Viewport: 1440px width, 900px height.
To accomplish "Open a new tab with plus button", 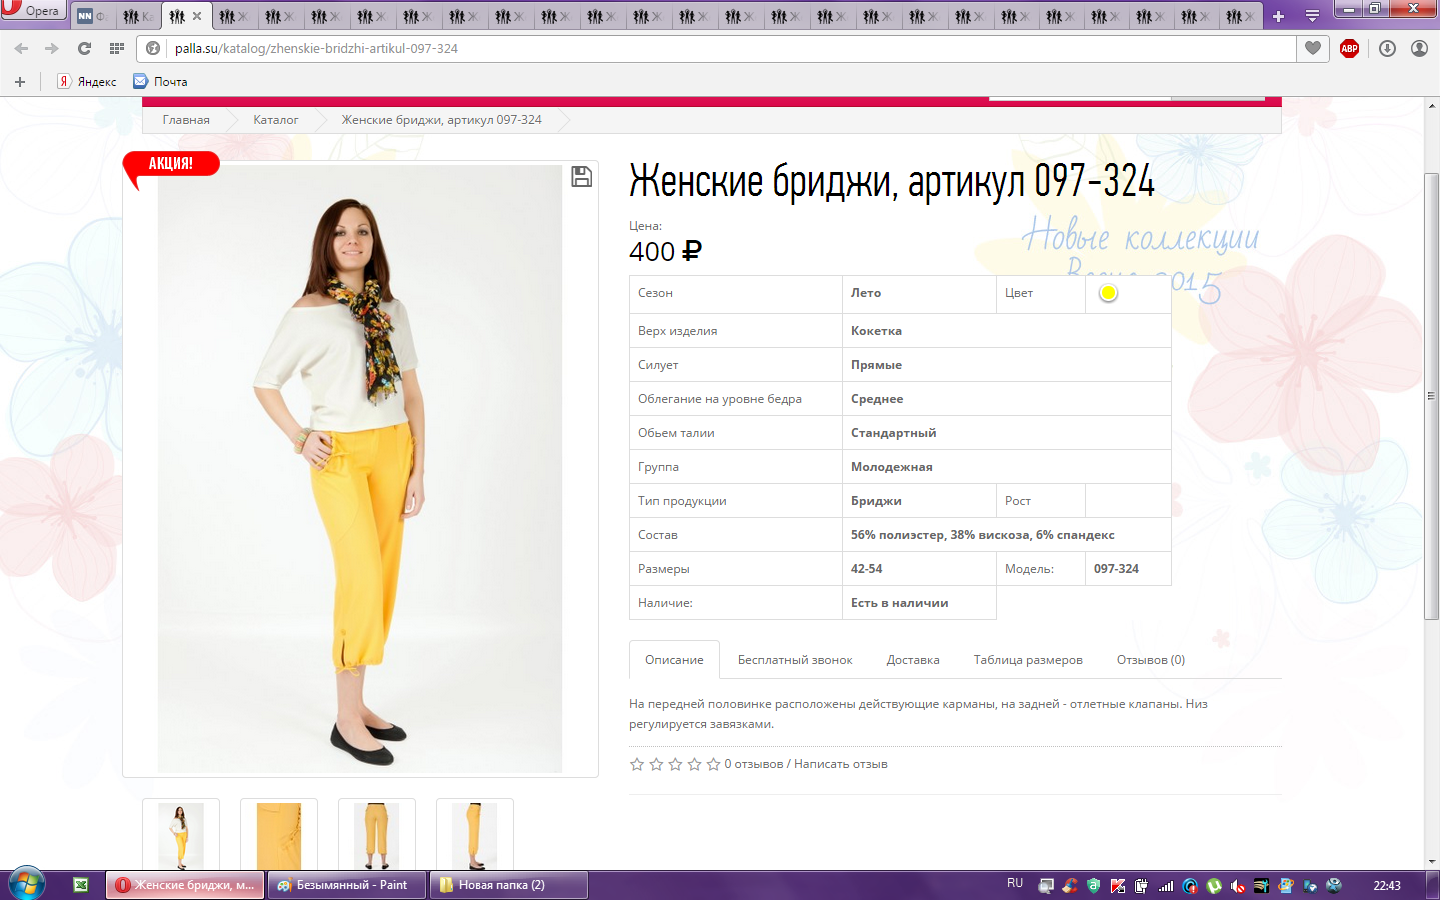I will click(1278, 16).
